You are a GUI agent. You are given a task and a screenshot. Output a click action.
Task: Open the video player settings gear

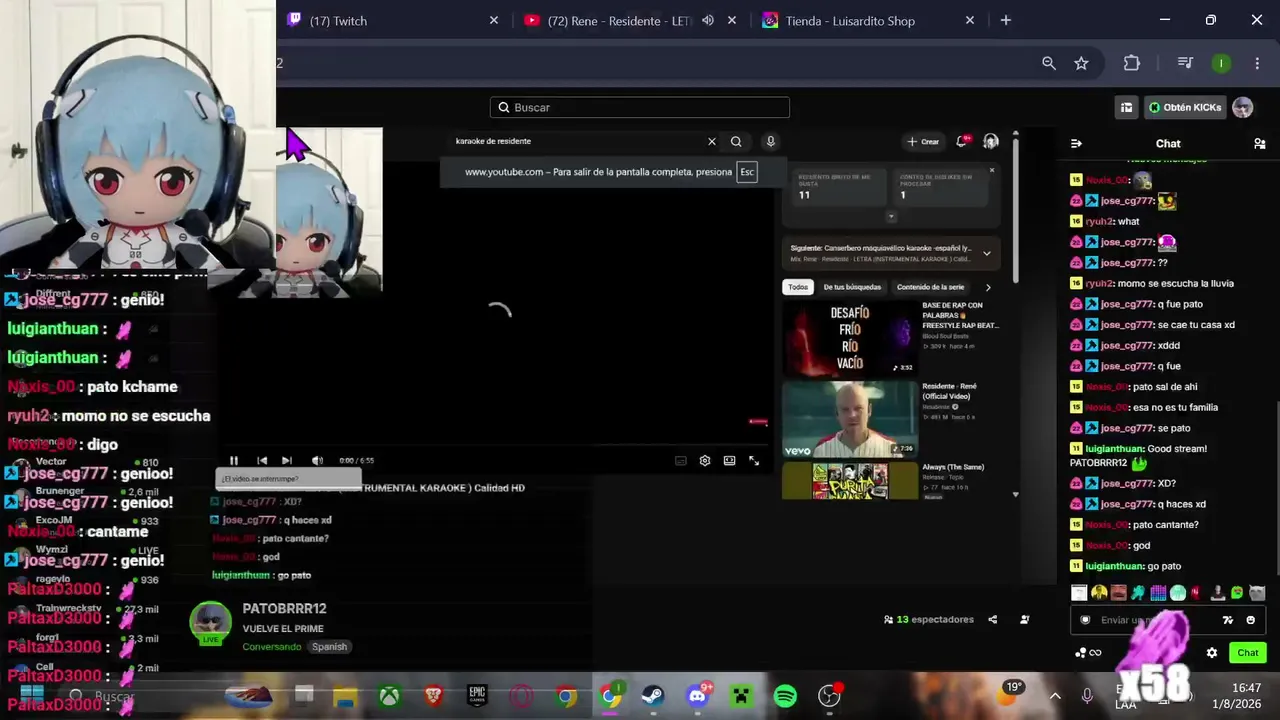coord(705,461)
